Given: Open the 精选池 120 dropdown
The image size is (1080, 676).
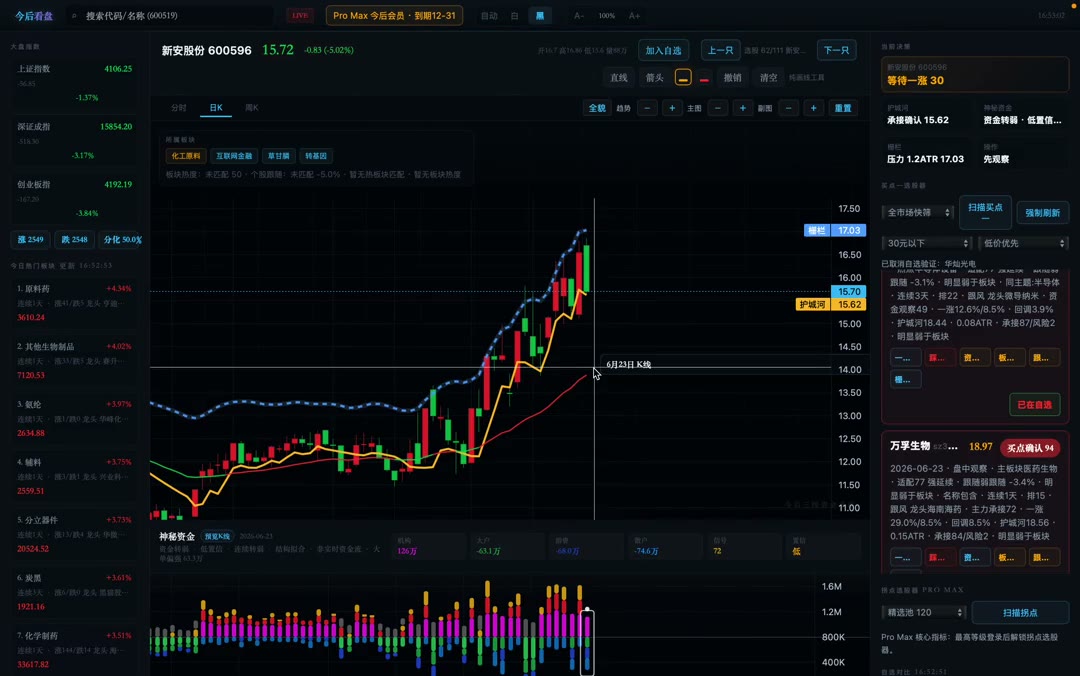Looking at the screenshot, I should click(924, 612).
